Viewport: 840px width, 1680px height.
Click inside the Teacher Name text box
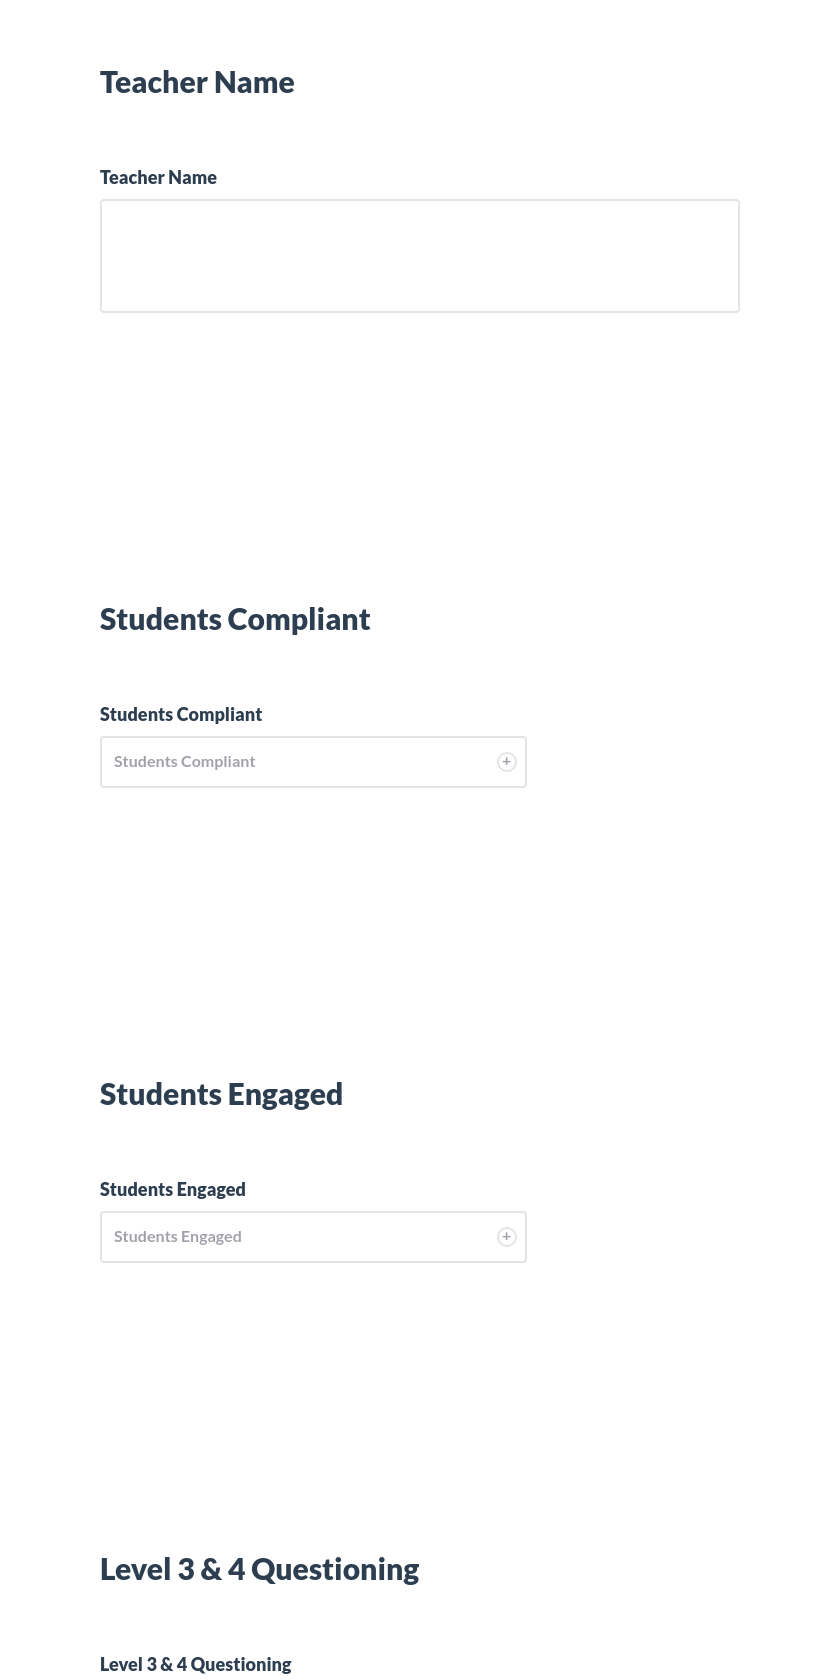(x=419, y=255)
